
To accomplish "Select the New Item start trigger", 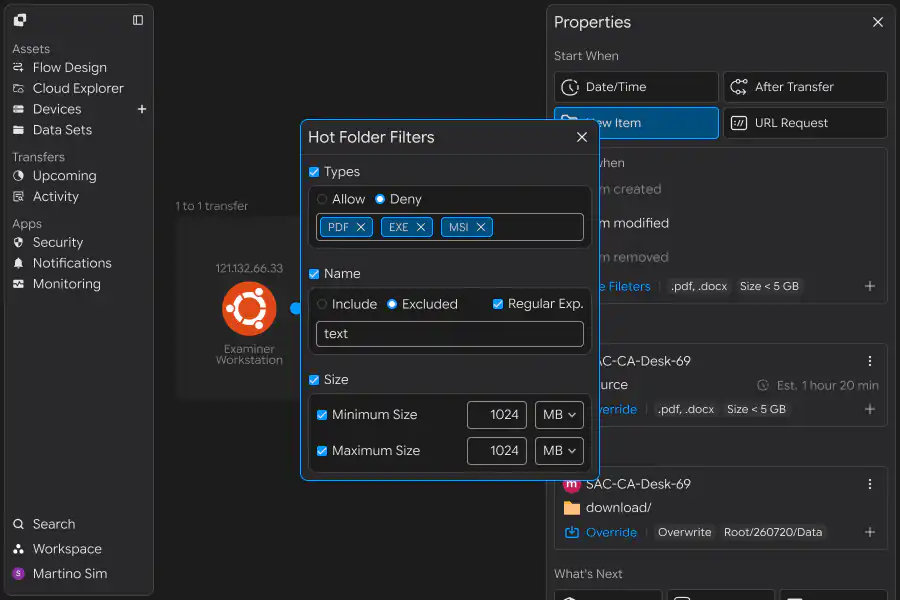I will pos(636,123).
